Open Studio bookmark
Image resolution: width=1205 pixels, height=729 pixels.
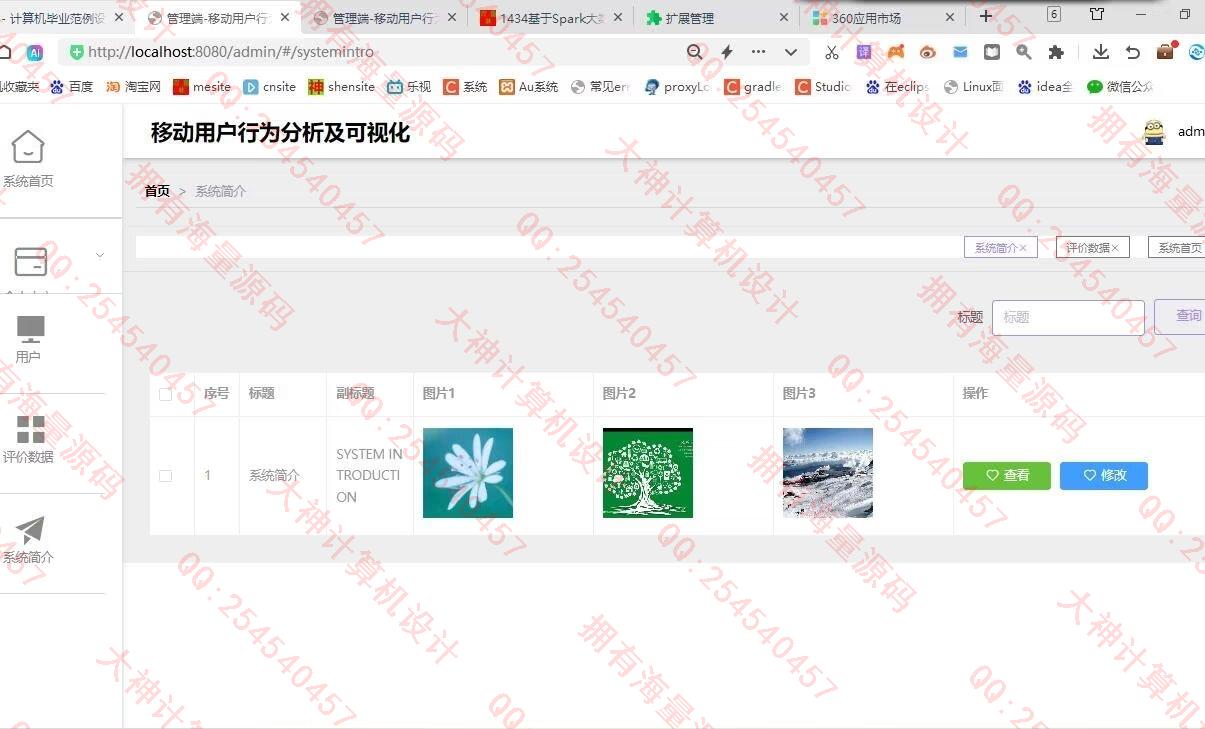pyautogui.click(x=824, y=87)
